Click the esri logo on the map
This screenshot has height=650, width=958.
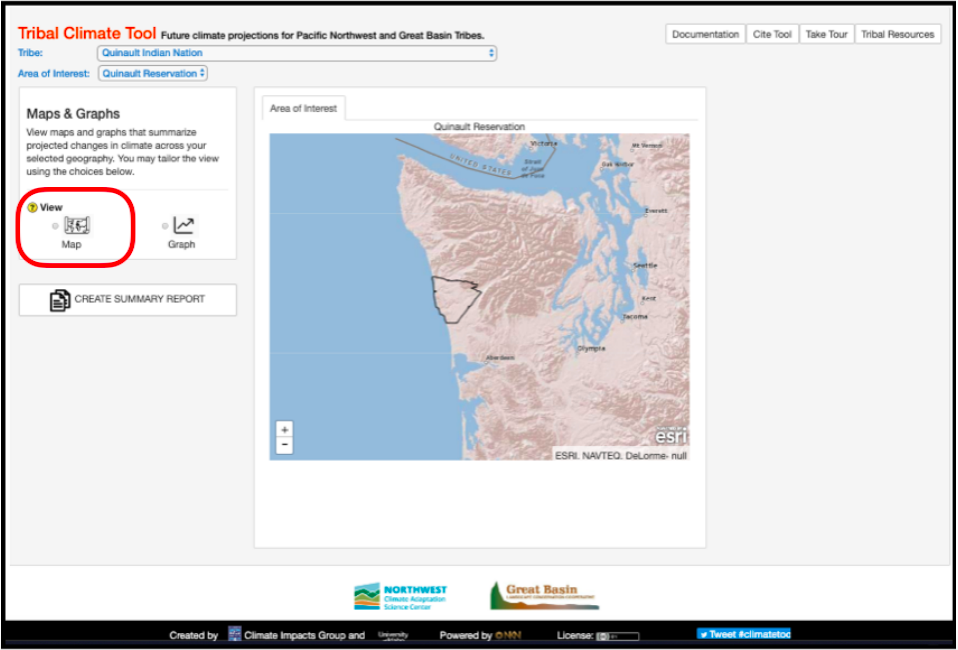670,437
